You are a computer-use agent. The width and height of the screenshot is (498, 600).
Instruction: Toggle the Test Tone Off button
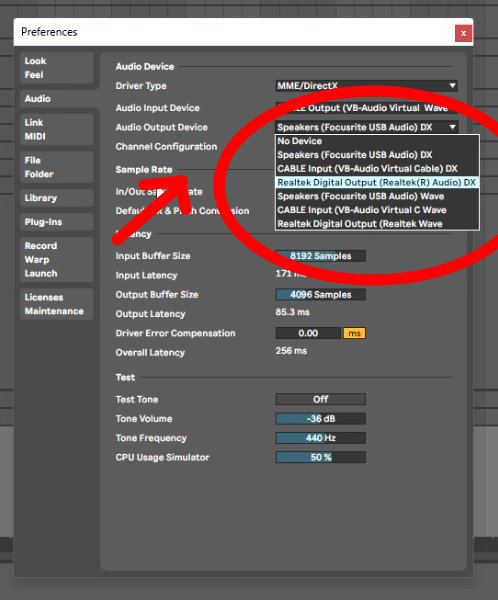tap(320, 399)
